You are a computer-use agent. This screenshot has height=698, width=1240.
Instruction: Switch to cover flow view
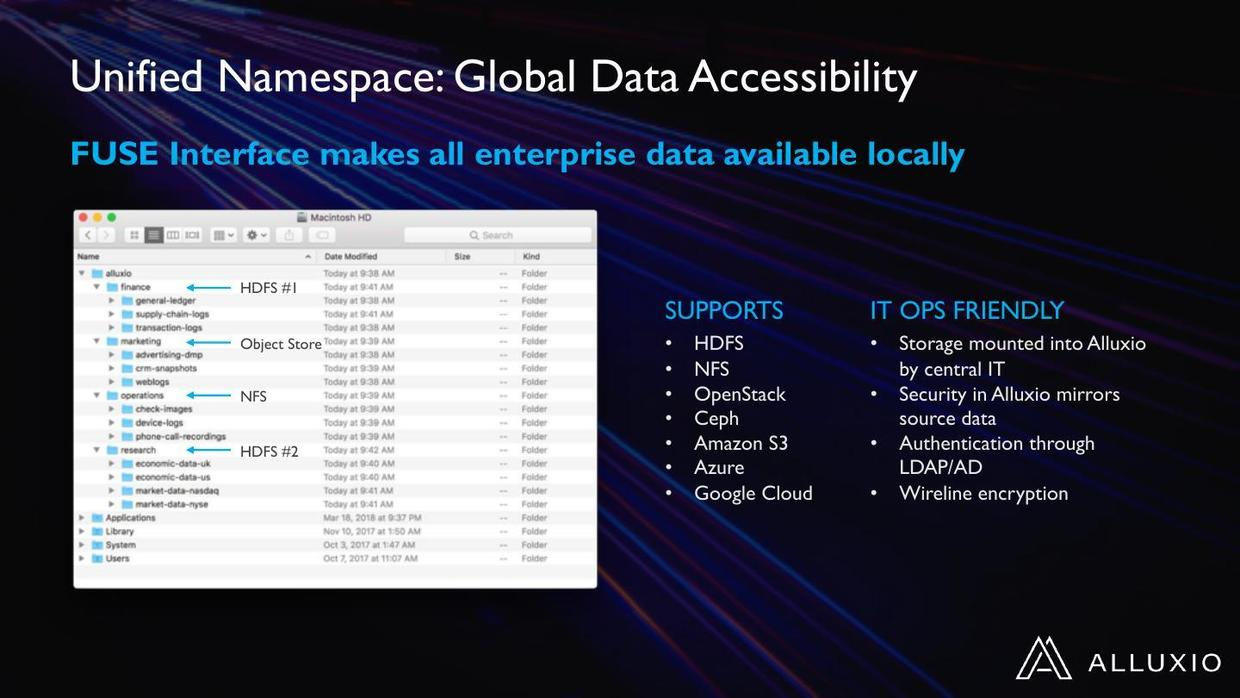click(x=192, y=235)
